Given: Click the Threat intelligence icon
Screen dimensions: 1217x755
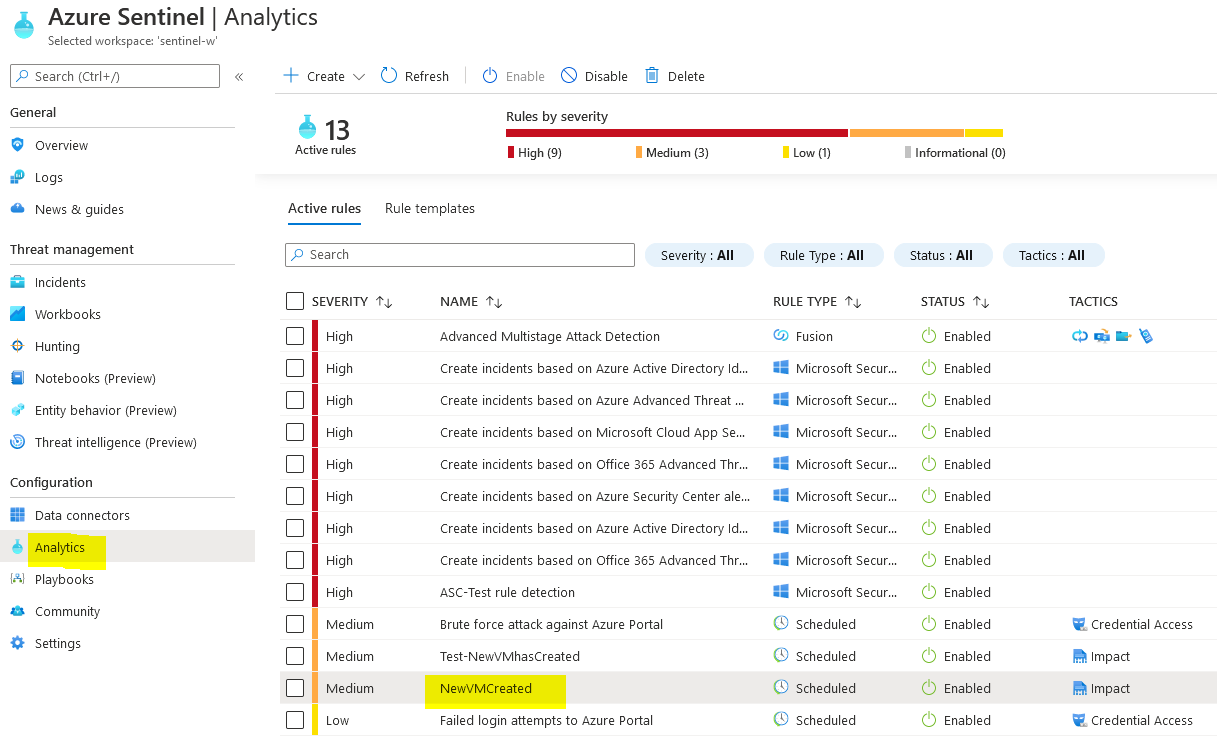Looking at the screenshot, I should pyautogui.click(x=17, y=442).
